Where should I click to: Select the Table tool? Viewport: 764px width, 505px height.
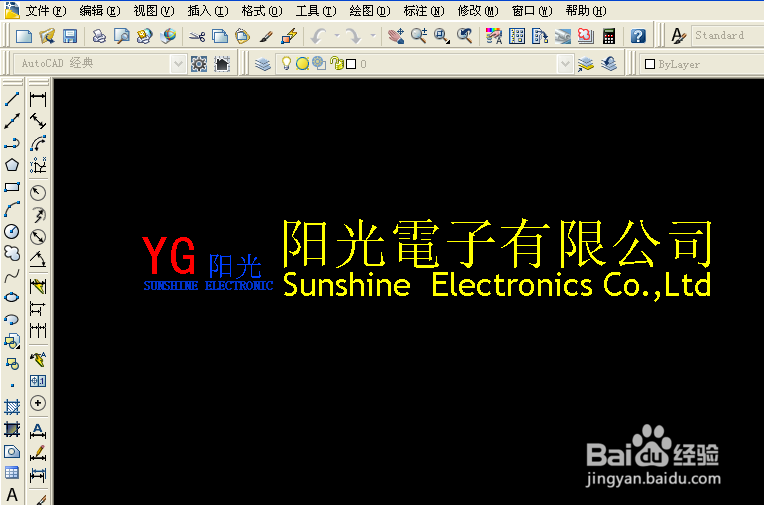(12, 472)
